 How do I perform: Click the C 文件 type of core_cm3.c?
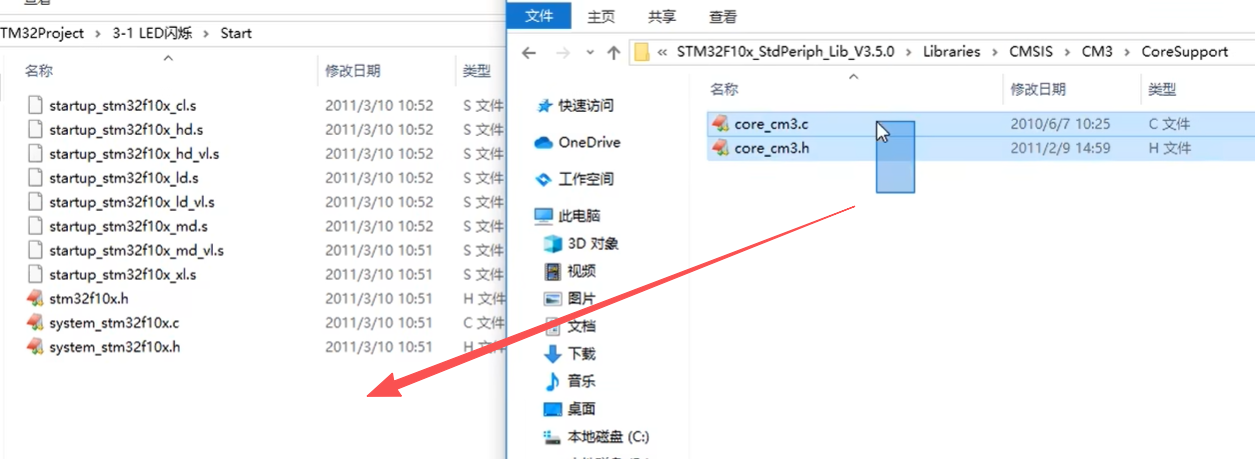(x=1170, y=124)
